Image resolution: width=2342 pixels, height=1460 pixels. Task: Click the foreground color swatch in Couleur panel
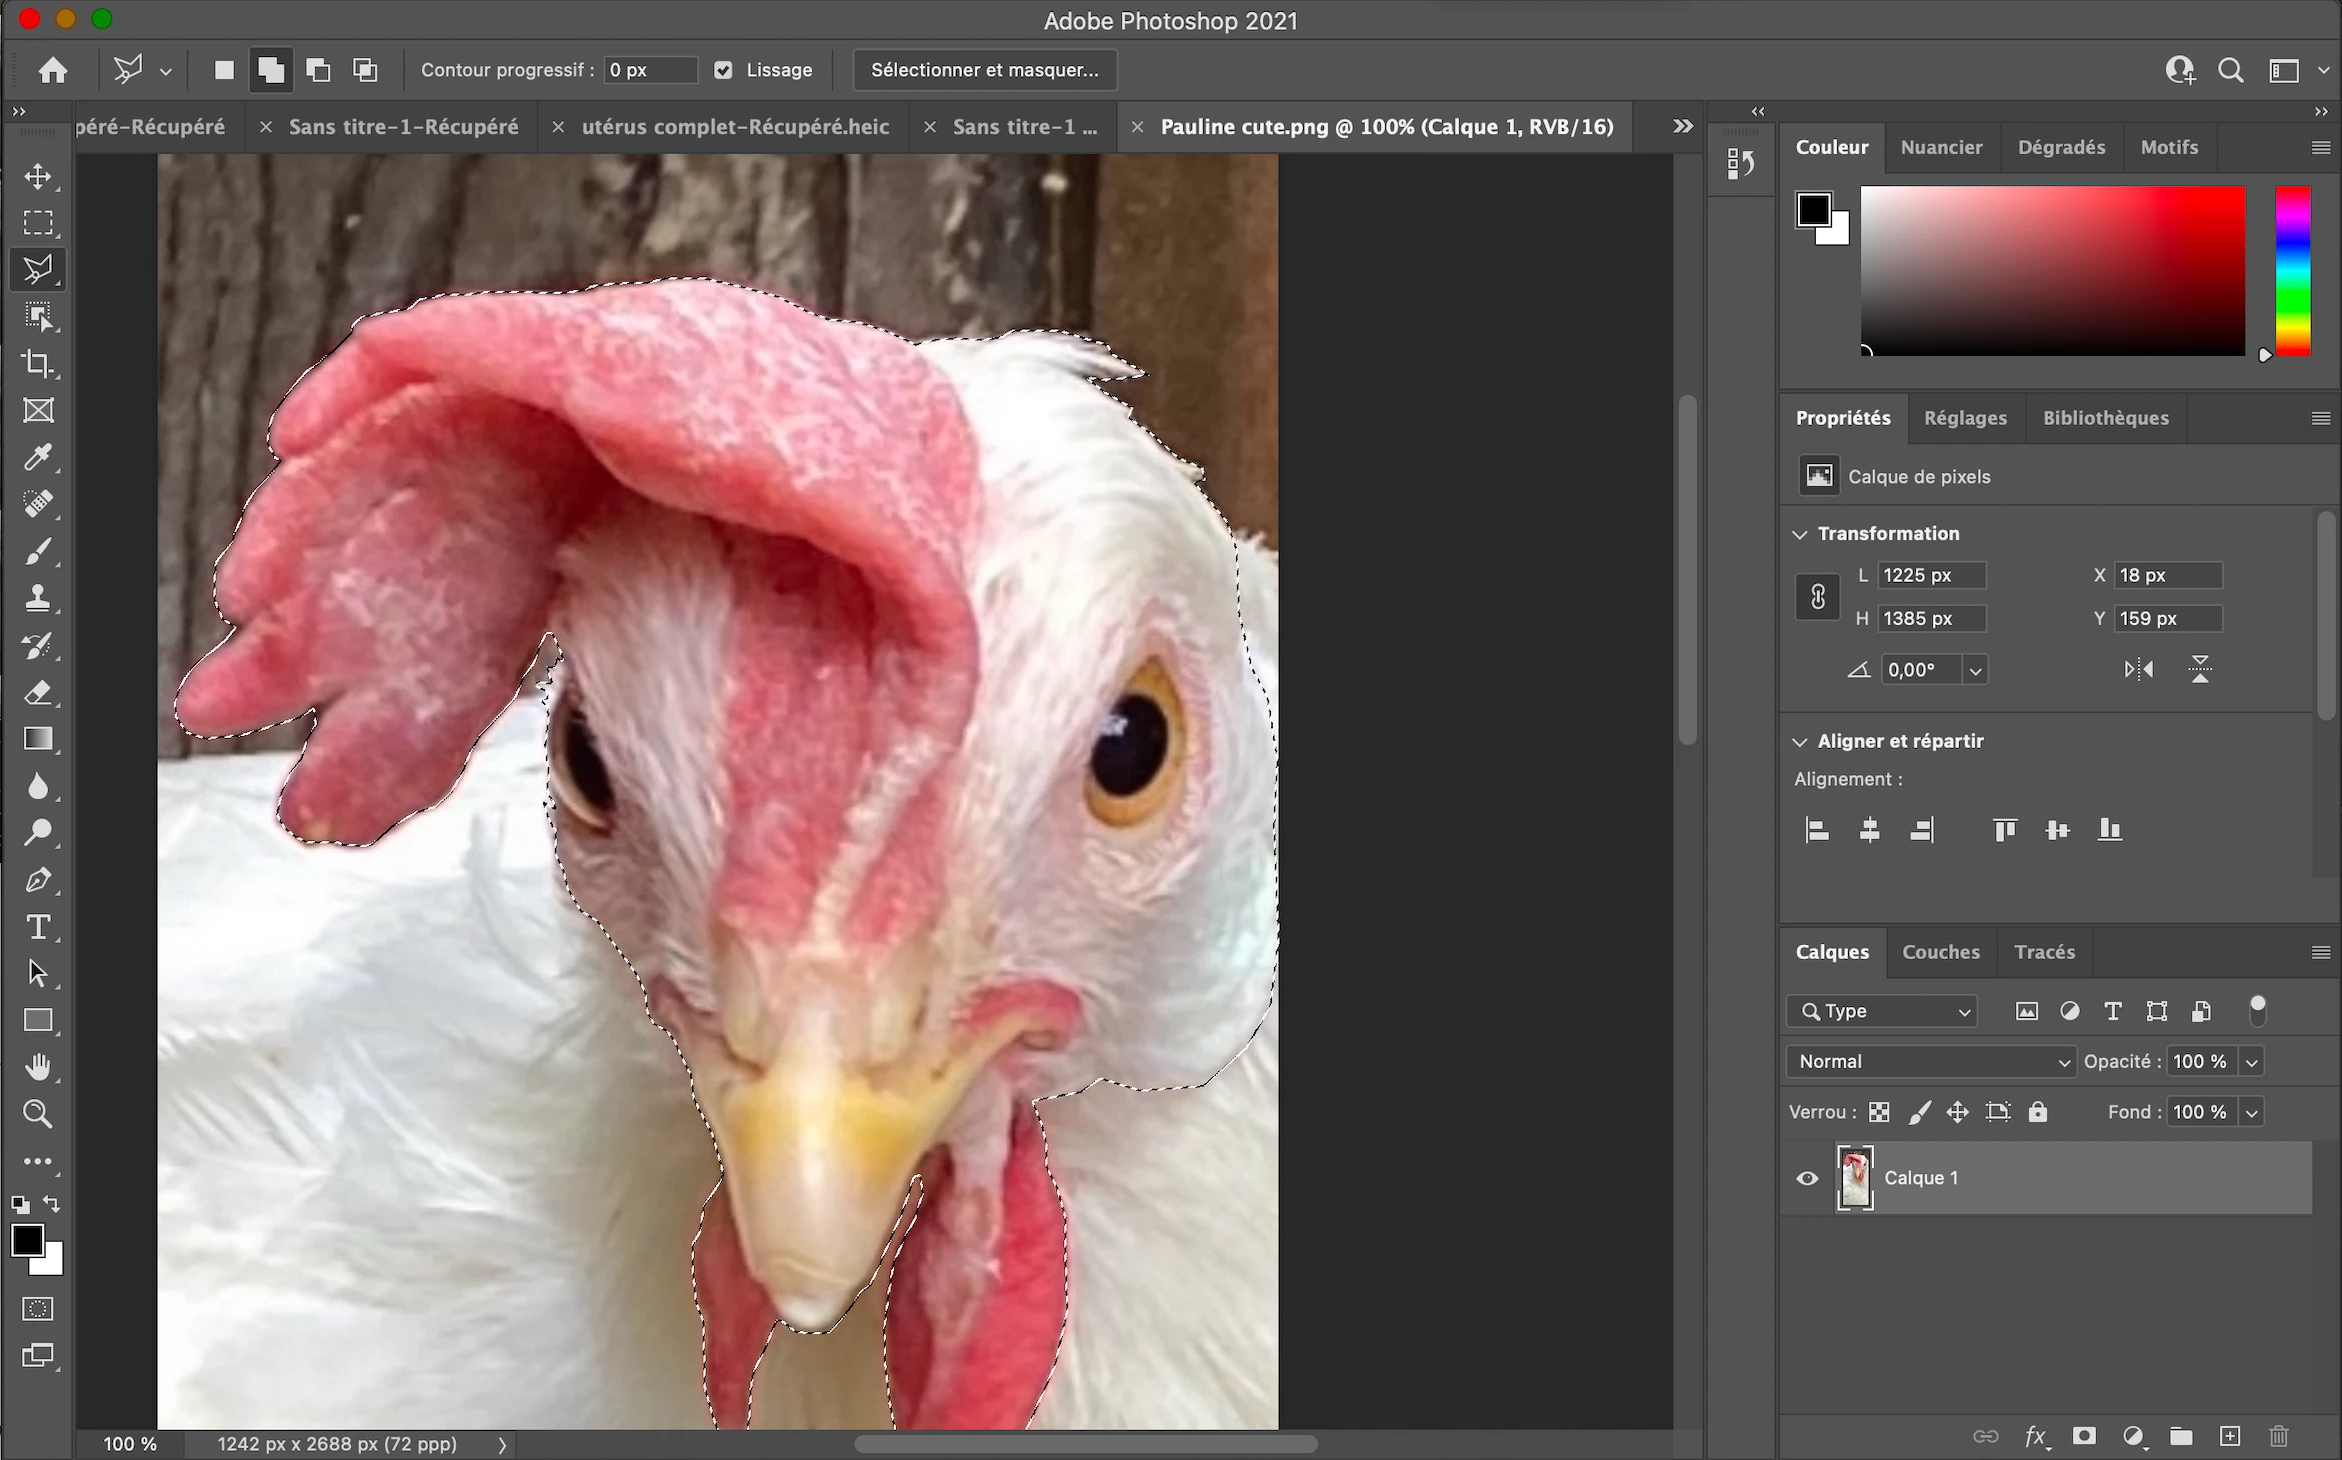point(1813,210)
